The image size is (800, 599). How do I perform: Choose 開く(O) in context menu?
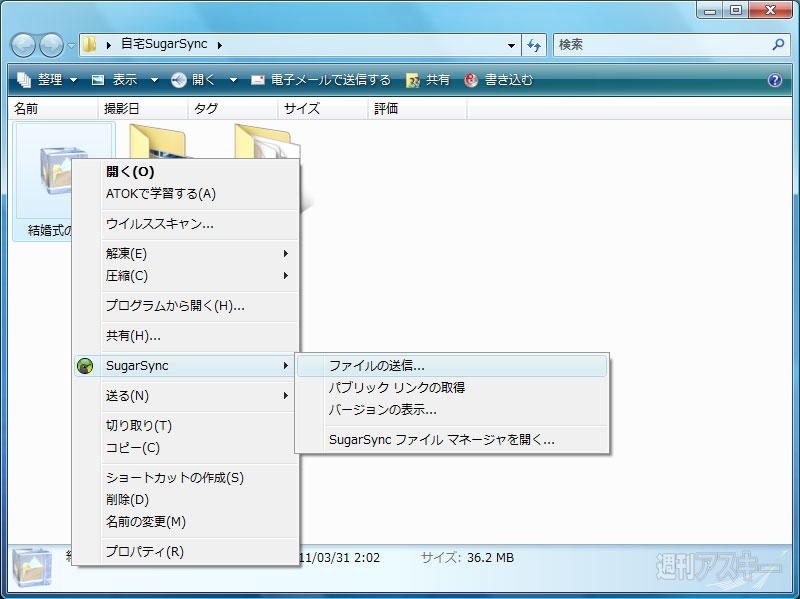point(186,172)
